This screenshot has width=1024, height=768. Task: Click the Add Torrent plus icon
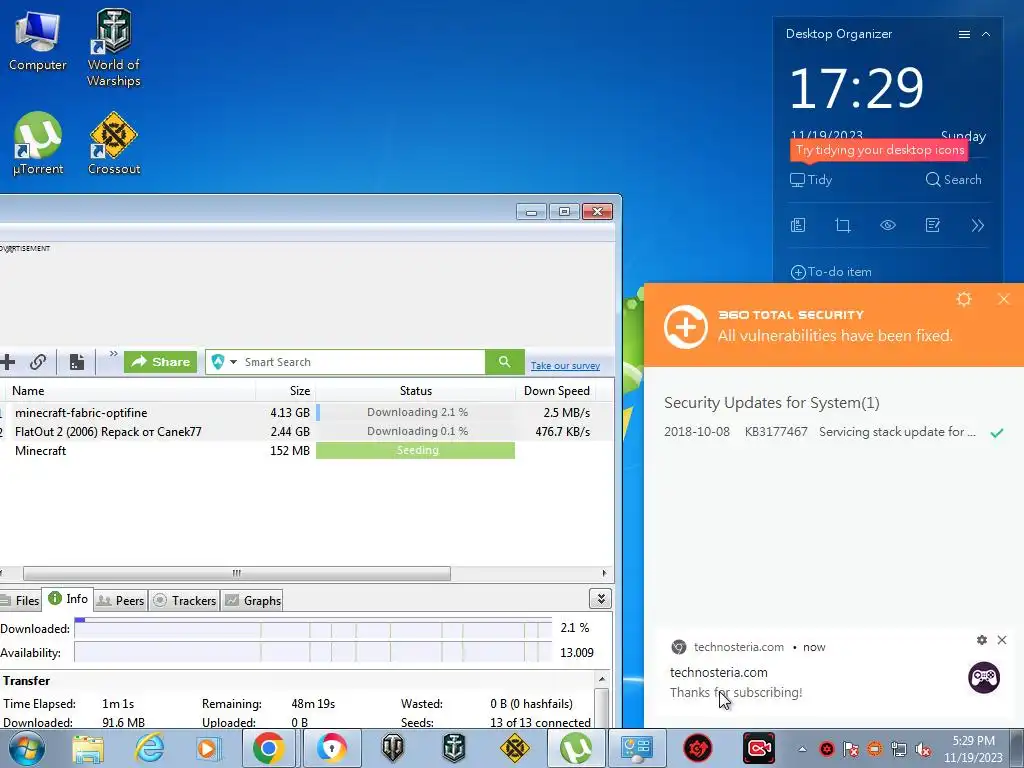click(8, 362)
